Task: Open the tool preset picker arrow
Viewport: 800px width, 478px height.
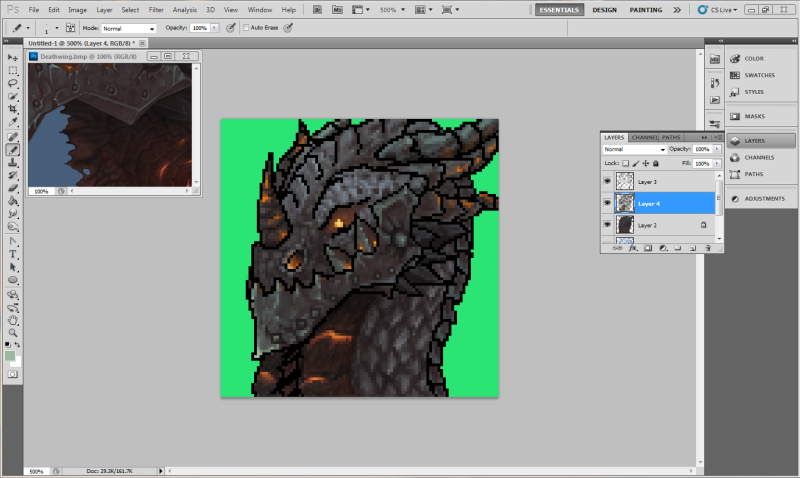Action: pos(28,28)
